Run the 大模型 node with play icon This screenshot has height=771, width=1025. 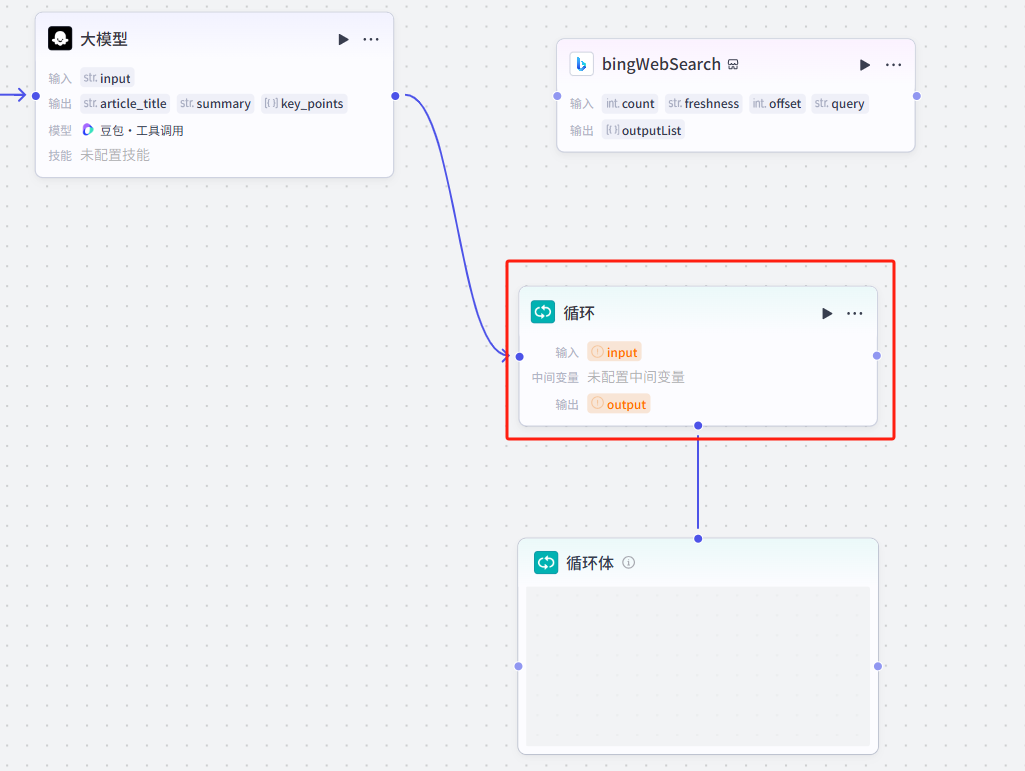tap(343, 39)
